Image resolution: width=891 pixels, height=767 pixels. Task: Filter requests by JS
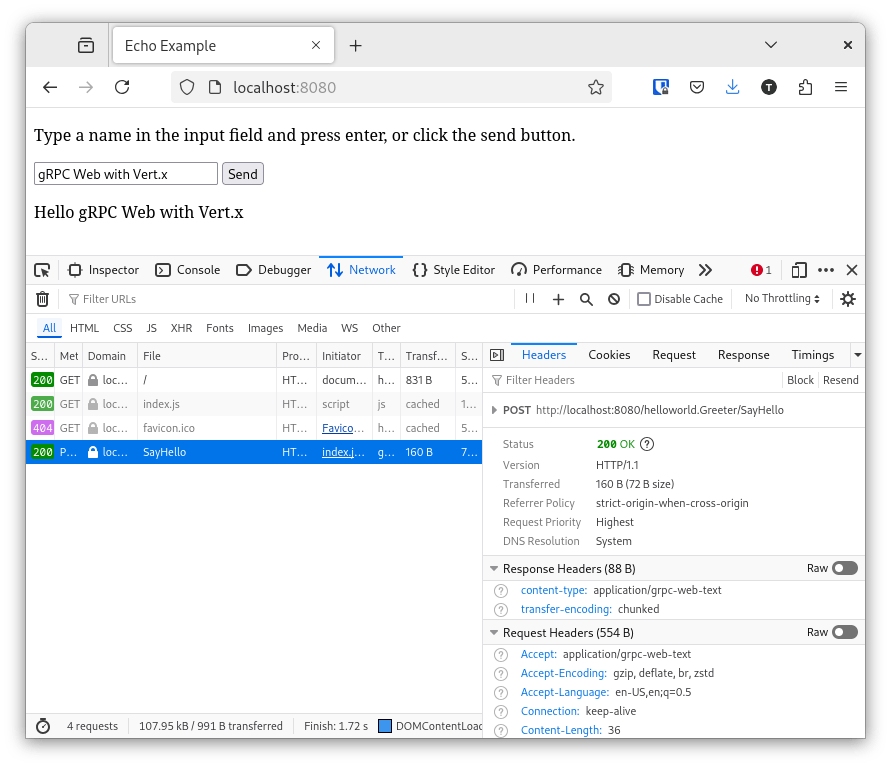coord(151,328)
